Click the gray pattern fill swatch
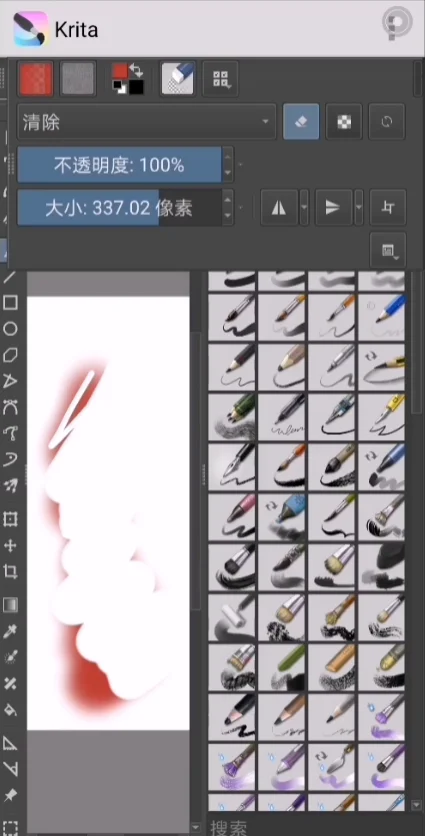 click(78, 78)
